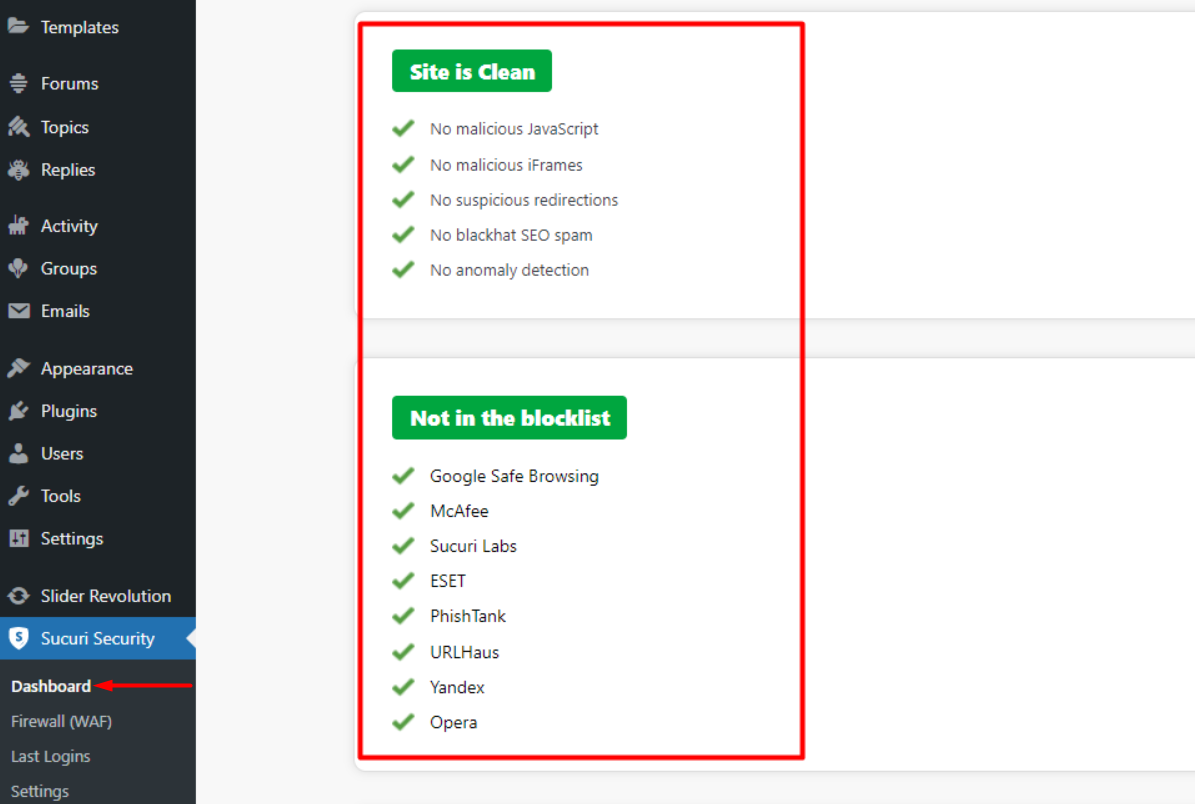1195x804 pixels.
Task: Open the Tools wrench icon
Action: (x=18, y=496)
